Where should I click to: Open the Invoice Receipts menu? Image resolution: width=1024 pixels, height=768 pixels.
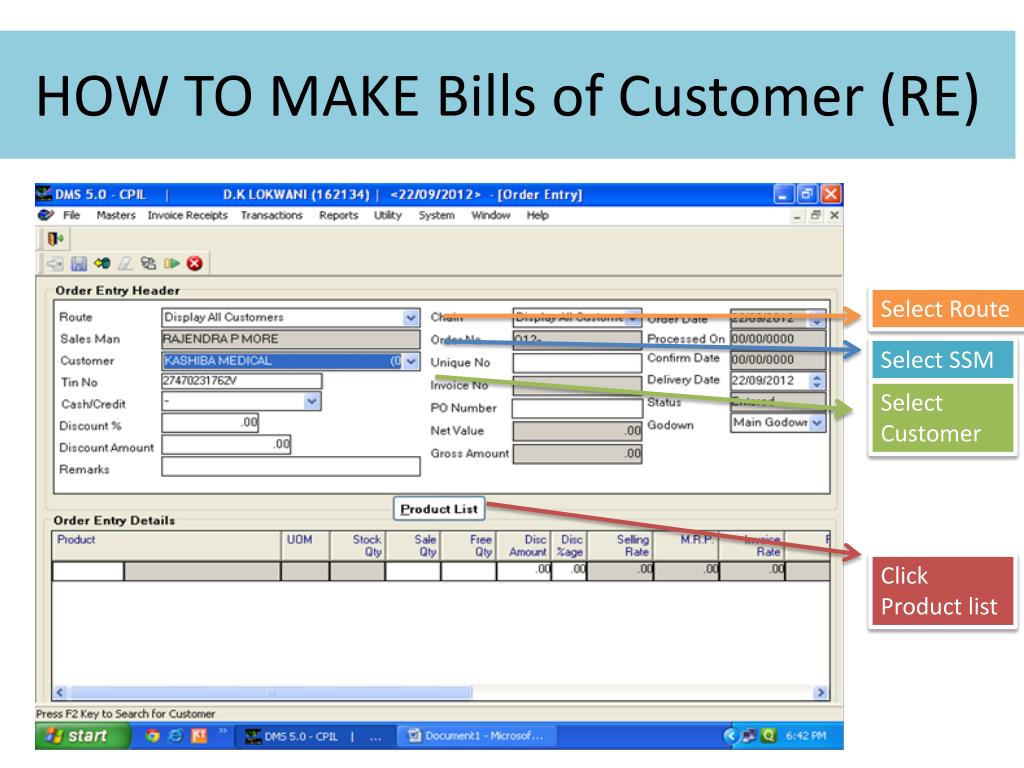click(x=187, y=216)
